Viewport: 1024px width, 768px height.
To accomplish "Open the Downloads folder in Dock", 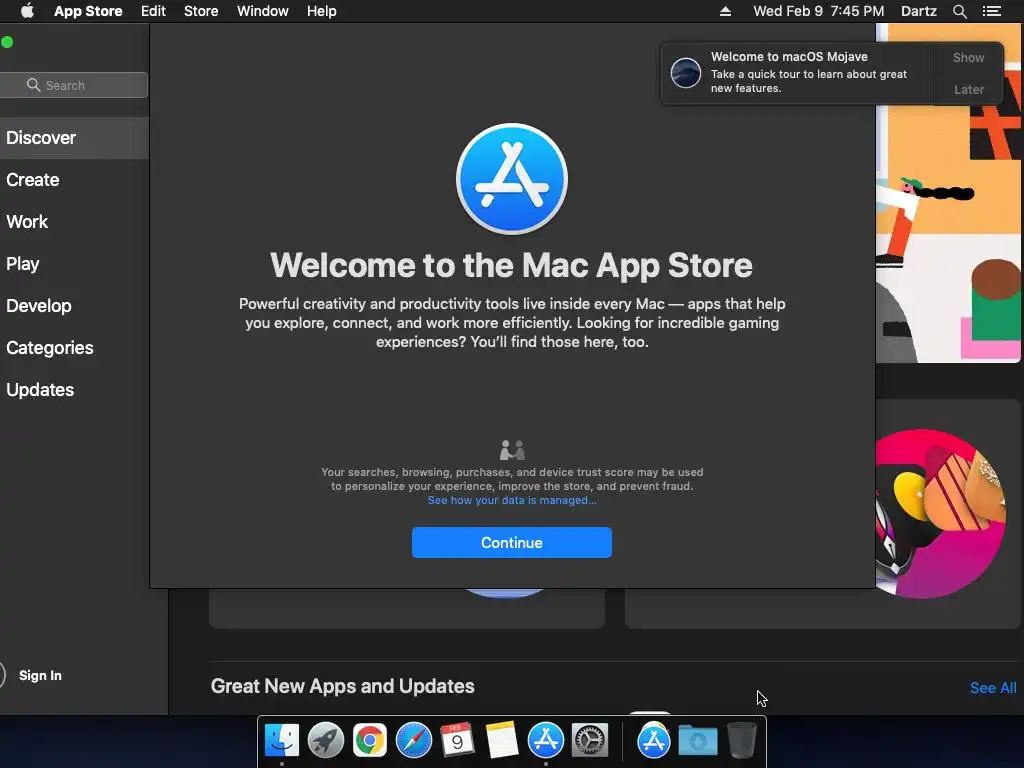I will tap(697, 740).
